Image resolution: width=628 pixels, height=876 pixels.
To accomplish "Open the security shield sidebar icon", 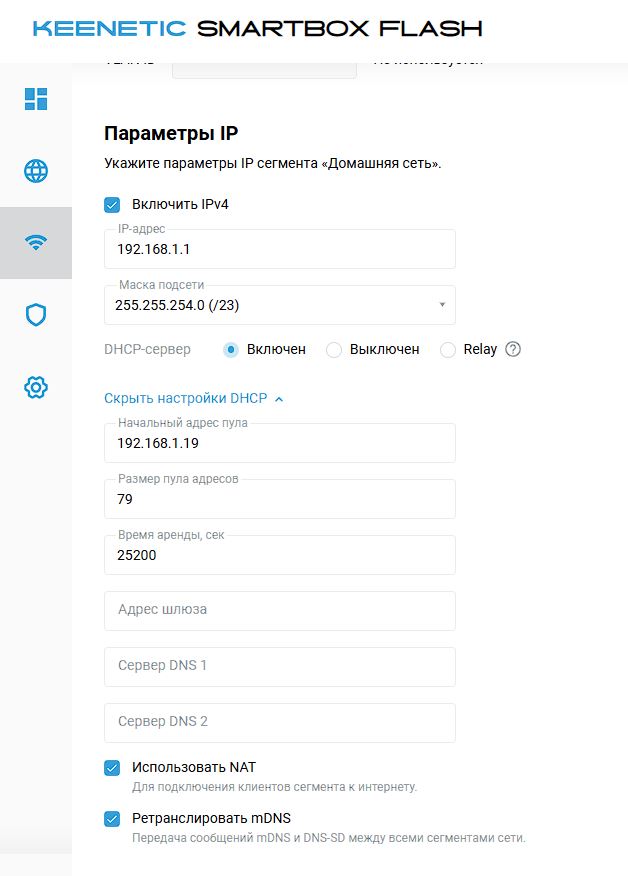I will (36, 315).
